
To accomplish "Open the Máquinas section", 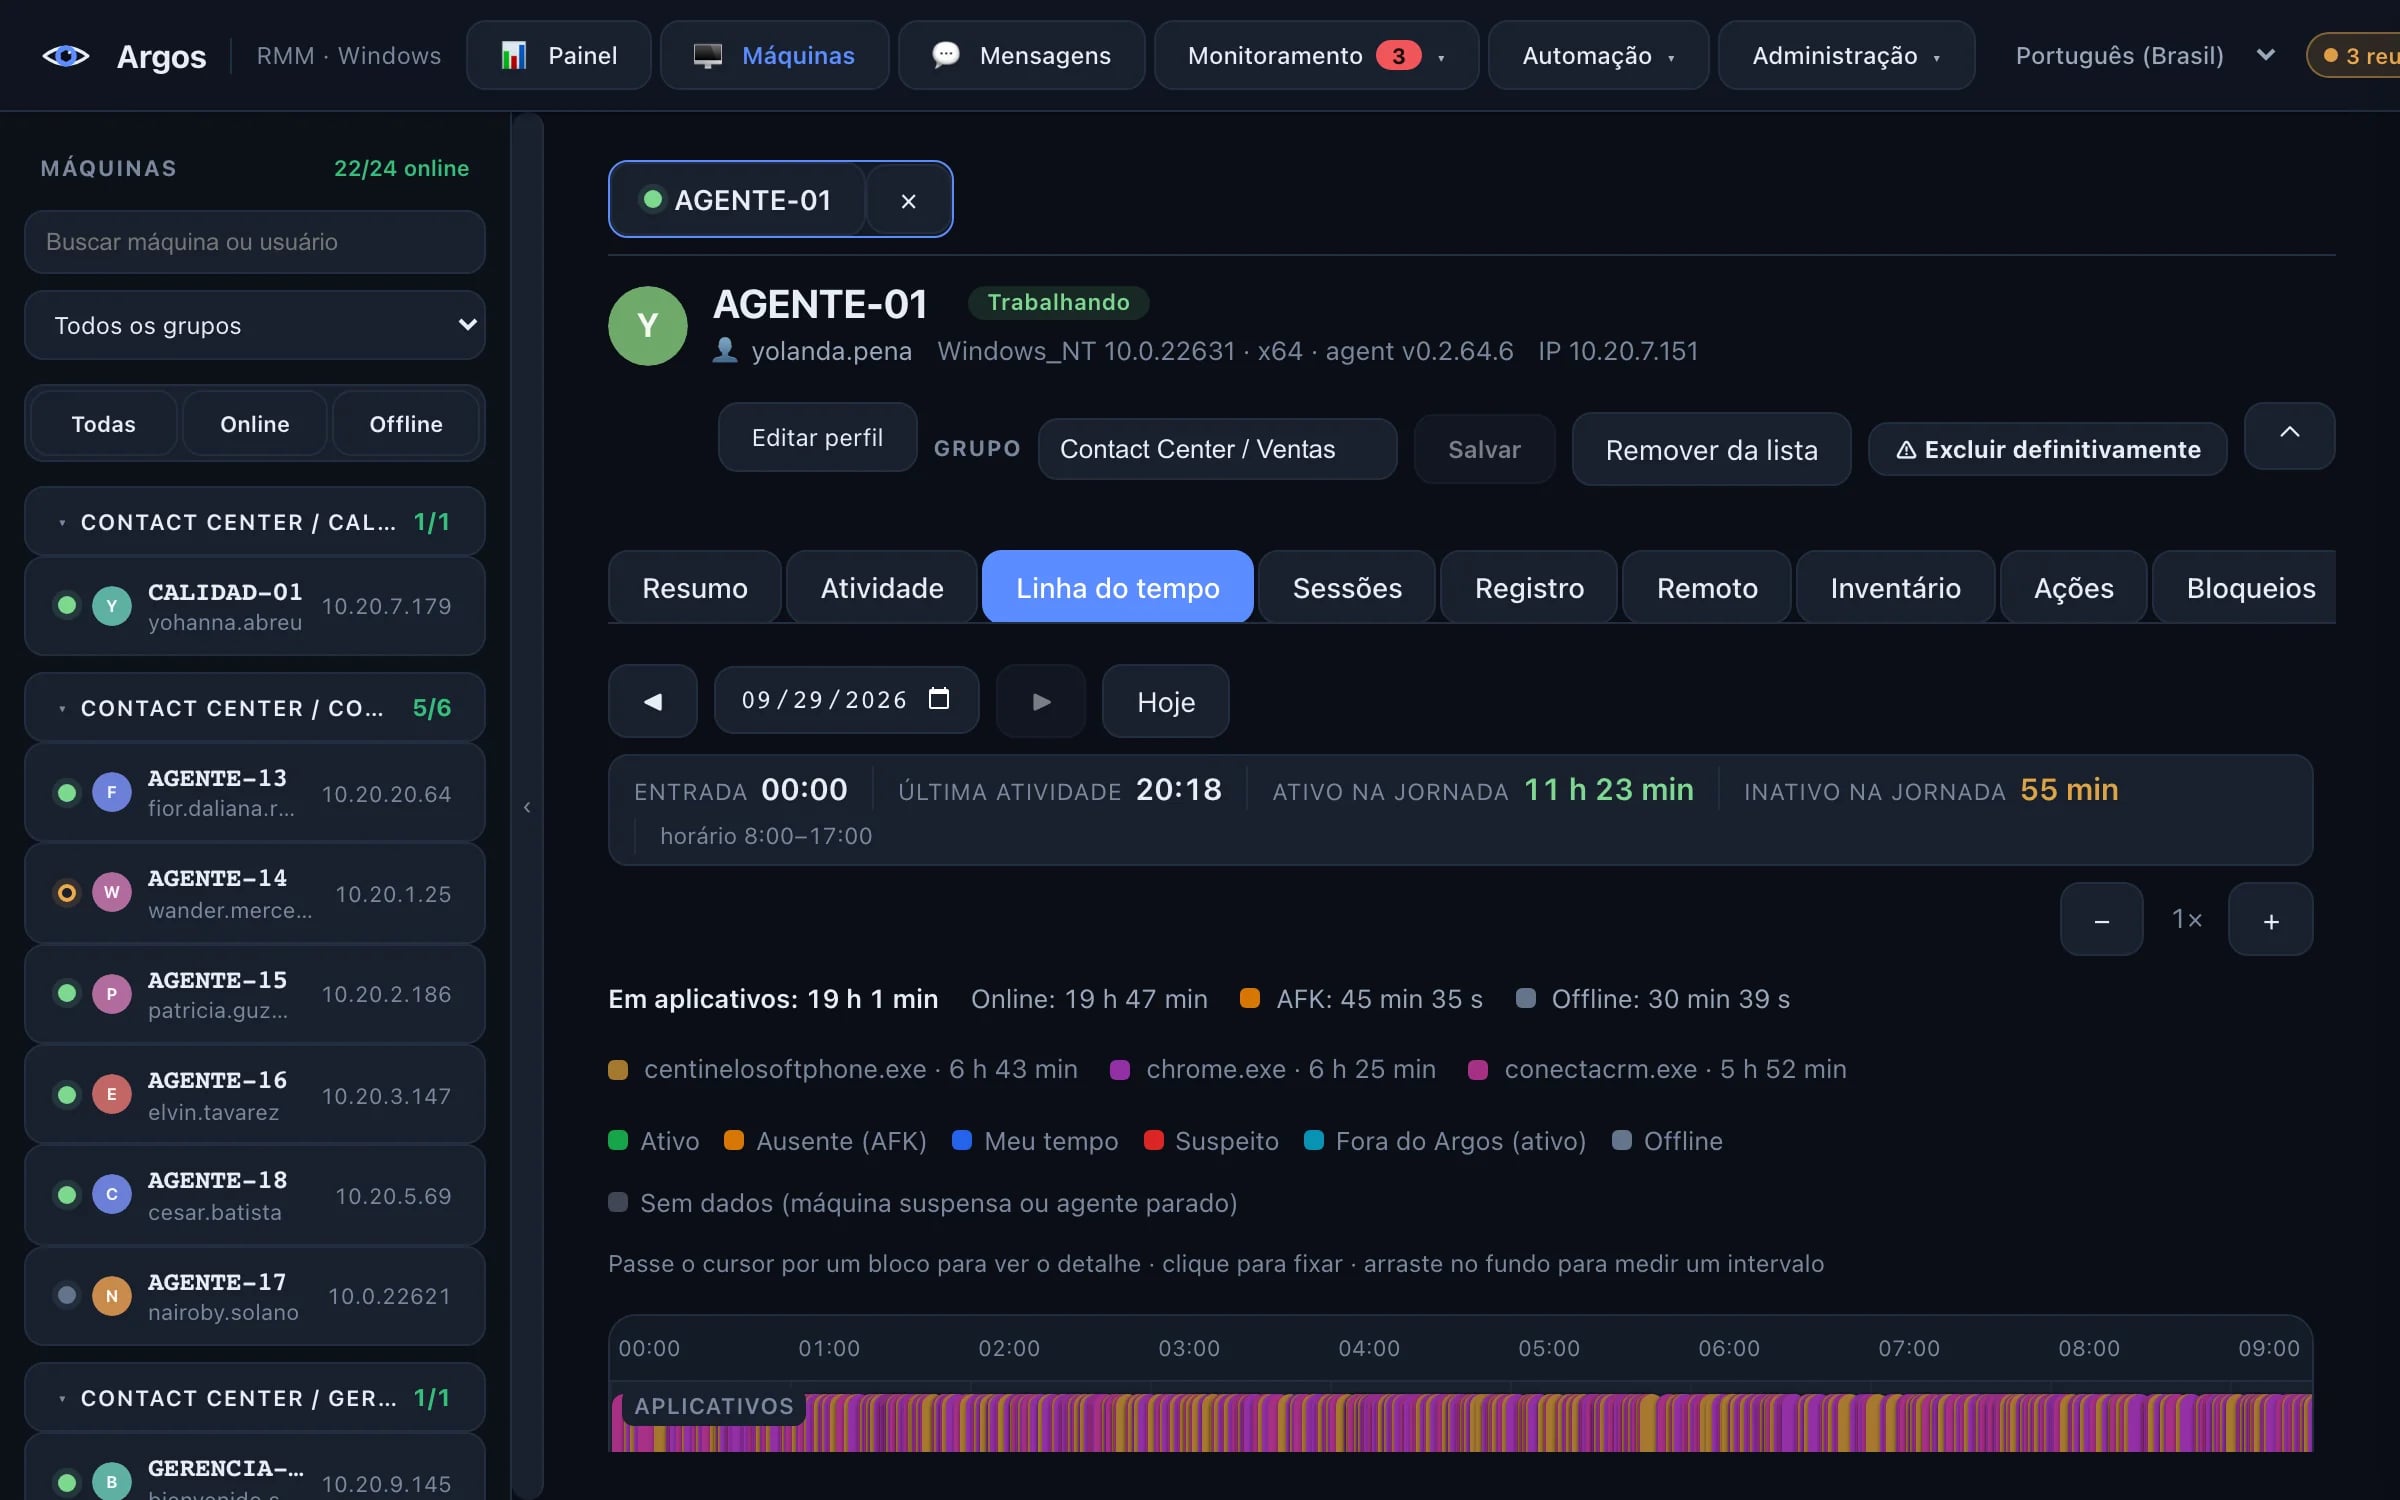I will coord(774,56).
